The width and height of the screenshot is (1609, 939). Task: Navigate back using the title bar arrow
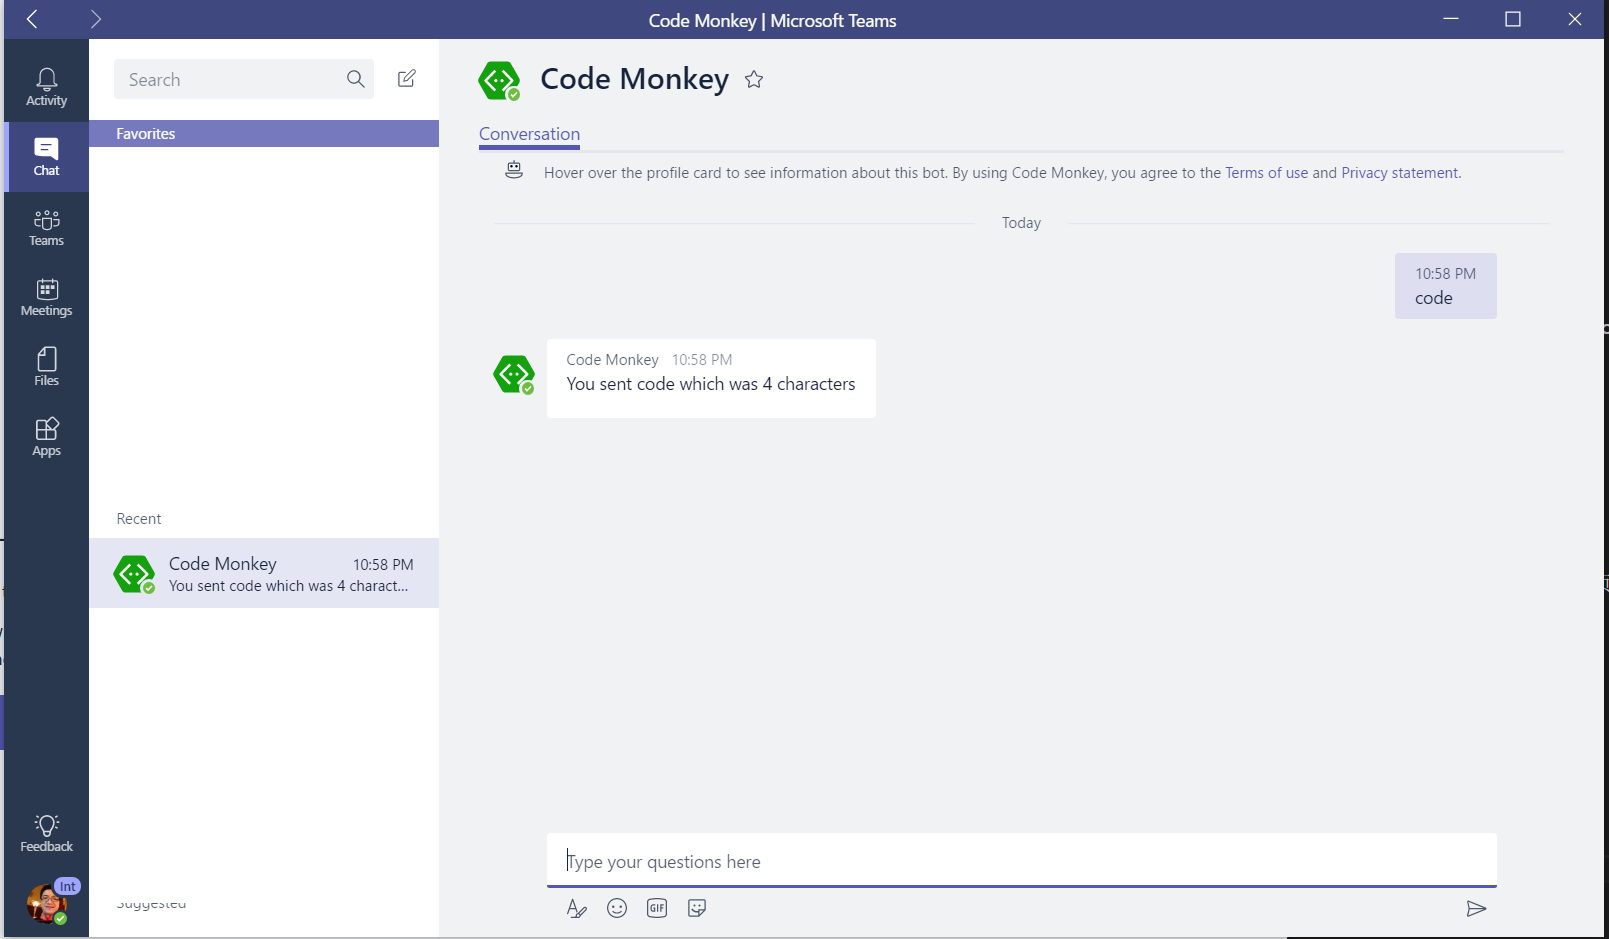(x=32, y=19)
